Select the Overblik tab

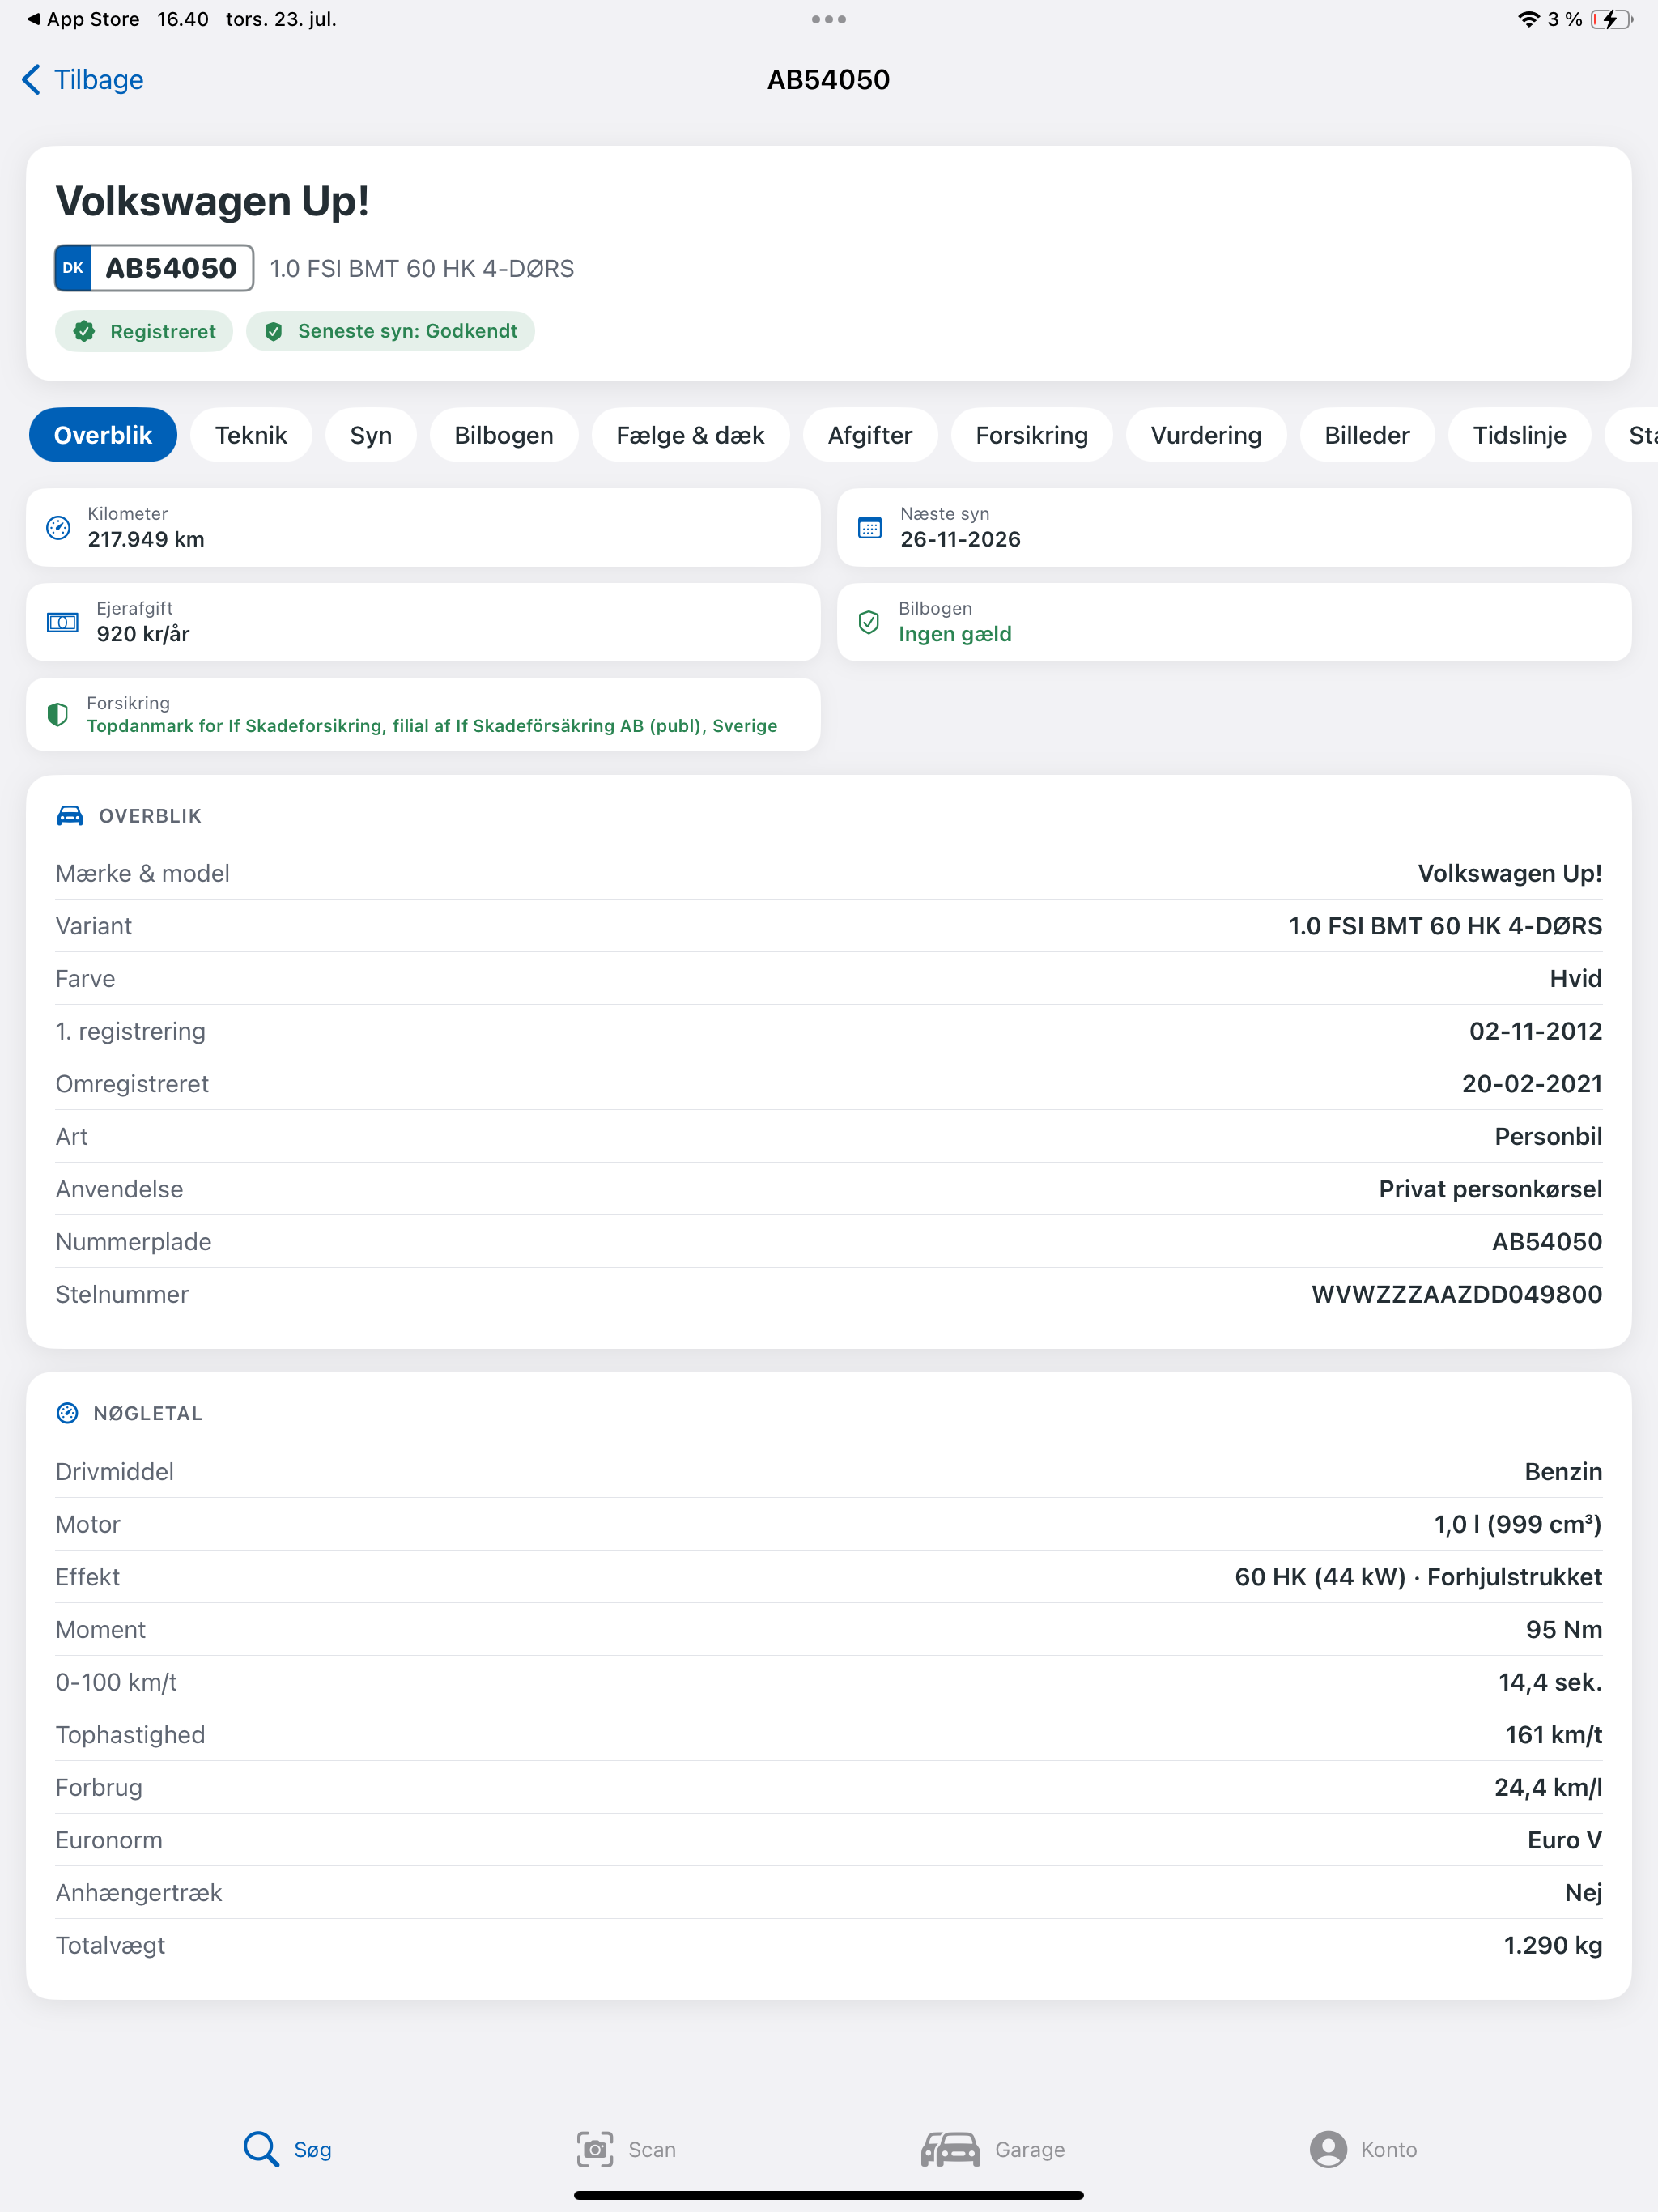pos(103,435)
